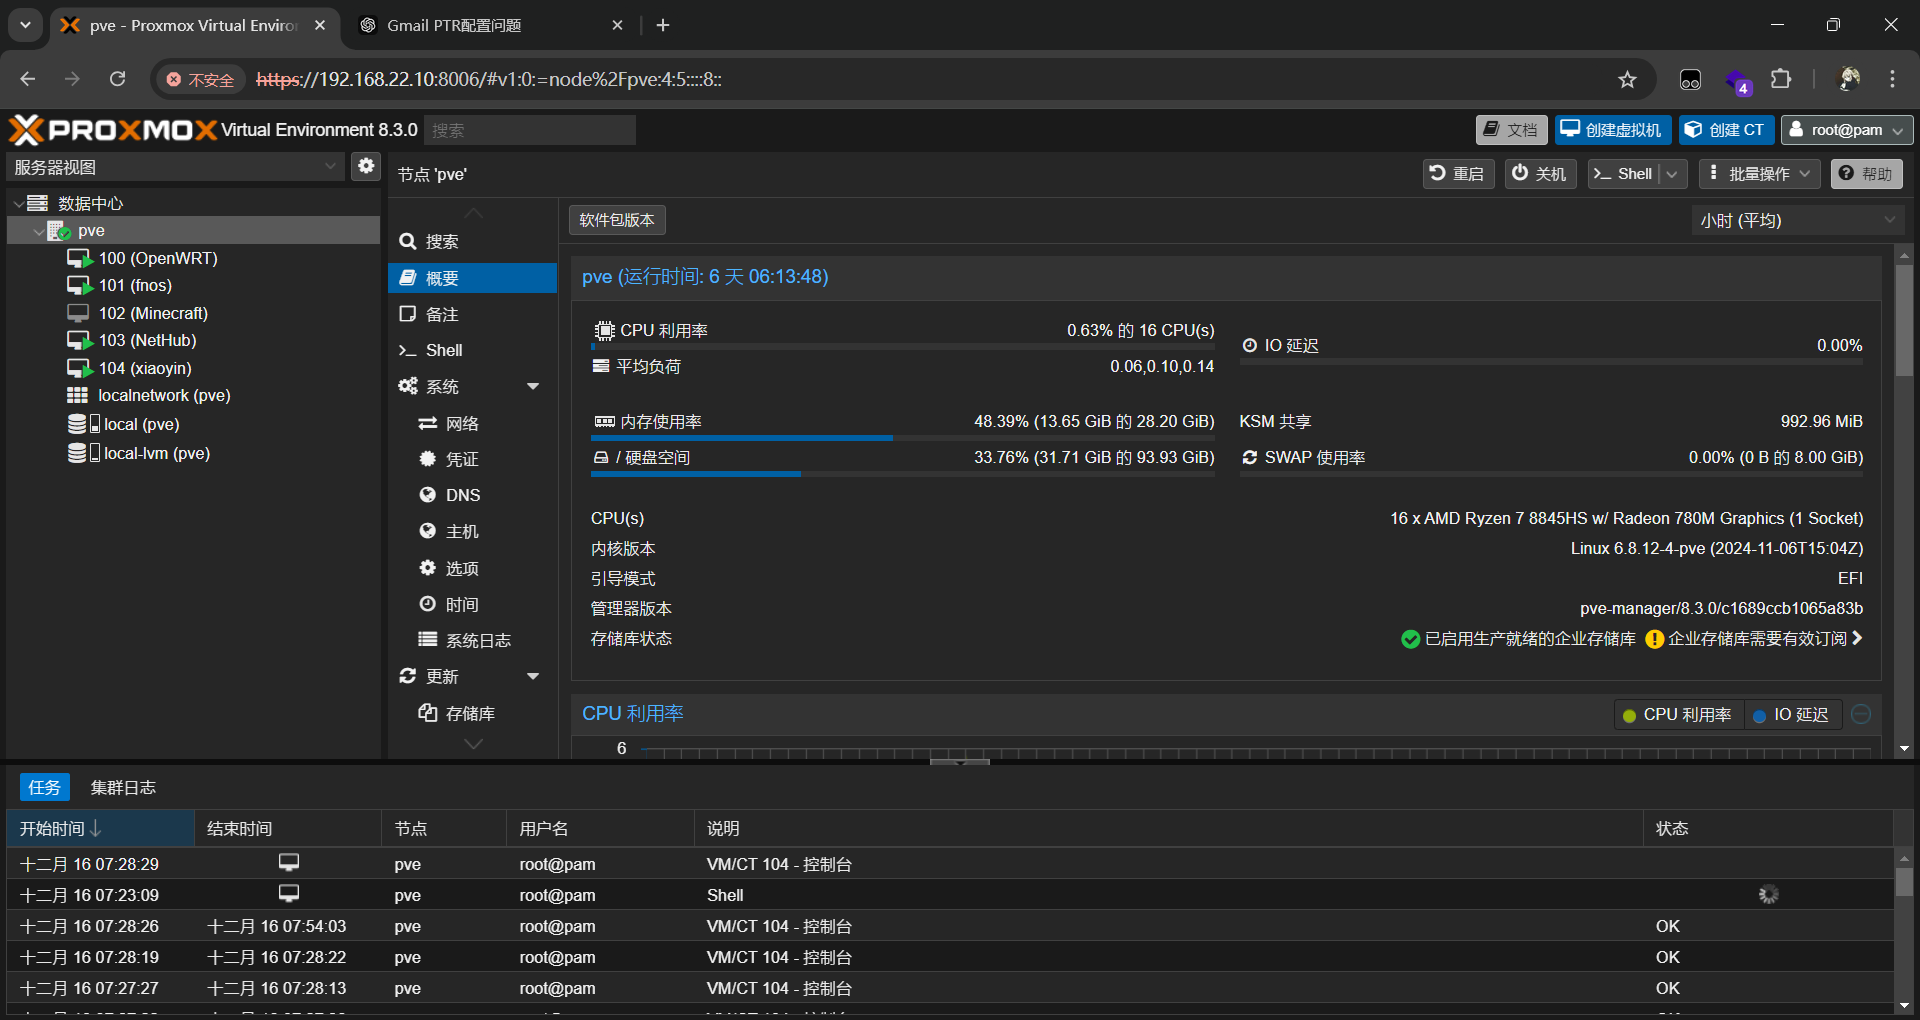Select VM 103 (NetHub)

(147, 340)
